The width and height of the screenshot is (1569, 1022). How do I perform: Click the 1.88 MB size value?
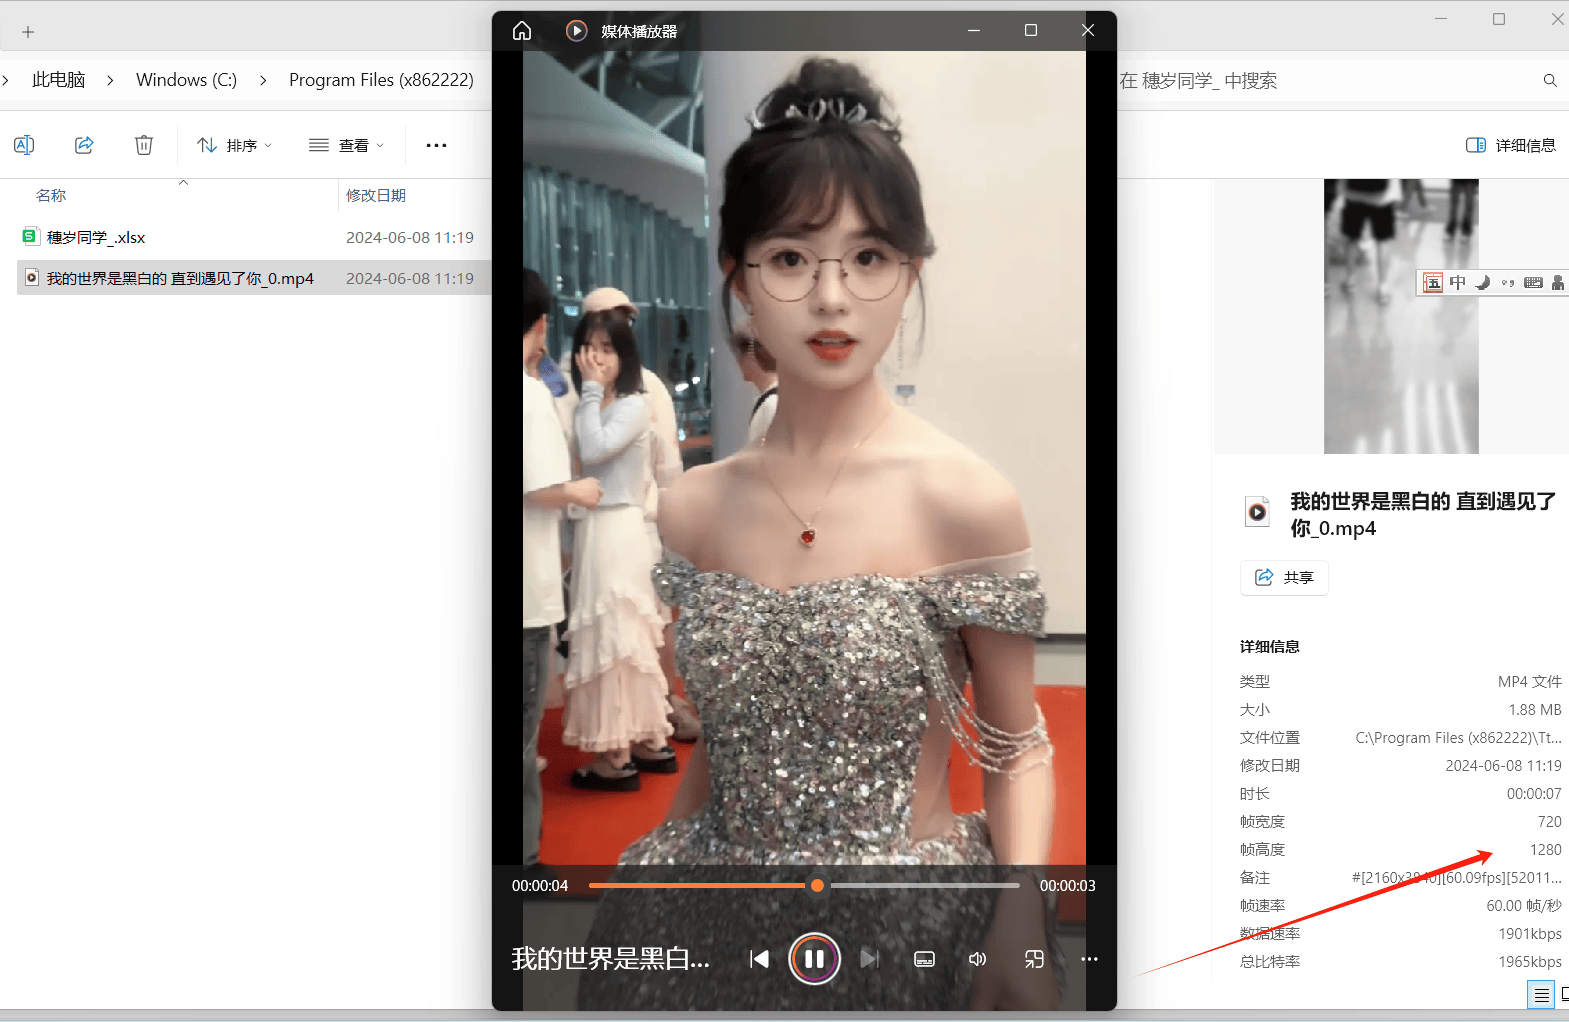tap(1535, 710)
